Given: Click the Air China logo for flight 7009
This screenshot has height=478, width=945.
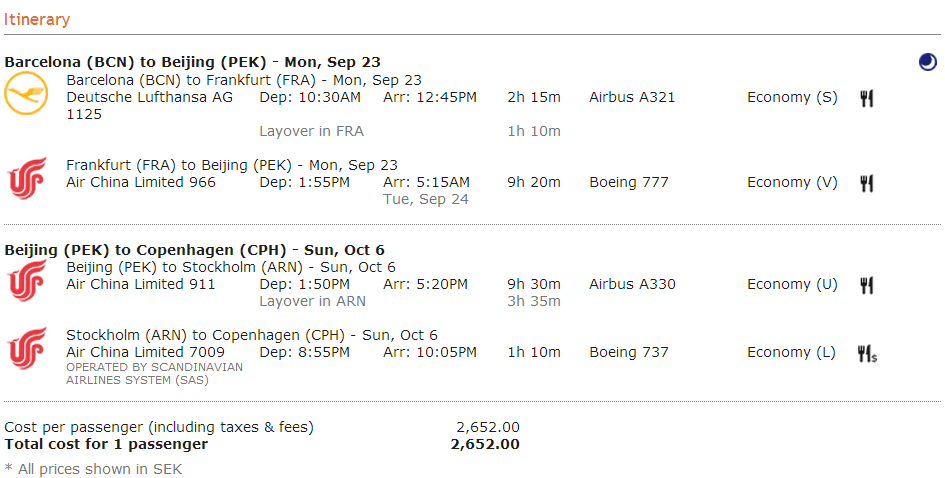Looking at the screenshot, I should point(26,350).
